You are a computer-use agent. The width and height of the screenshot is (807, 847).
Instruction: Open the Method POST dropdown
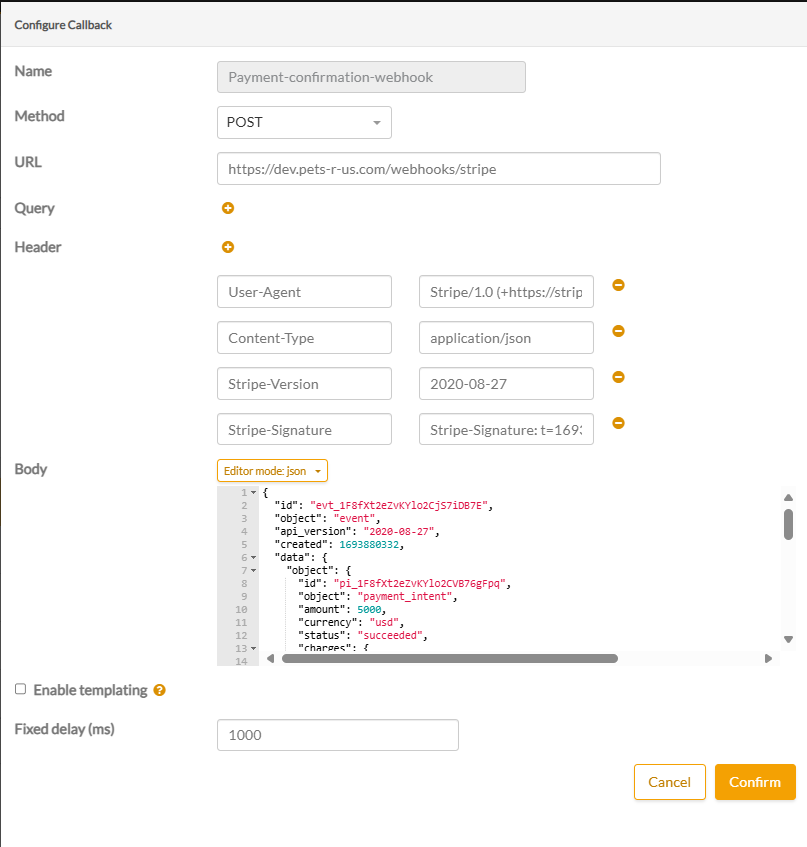tap(304, 122)
